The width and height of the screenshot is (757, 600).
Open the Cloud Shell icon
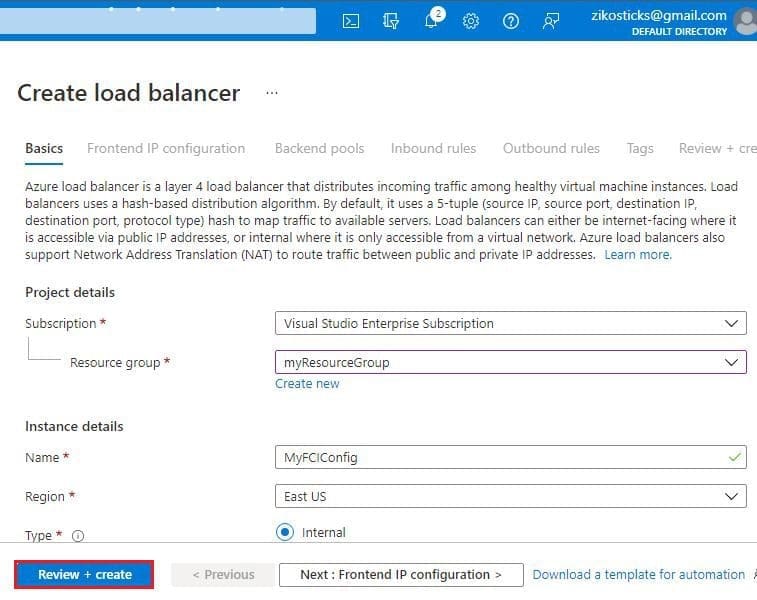350,21
